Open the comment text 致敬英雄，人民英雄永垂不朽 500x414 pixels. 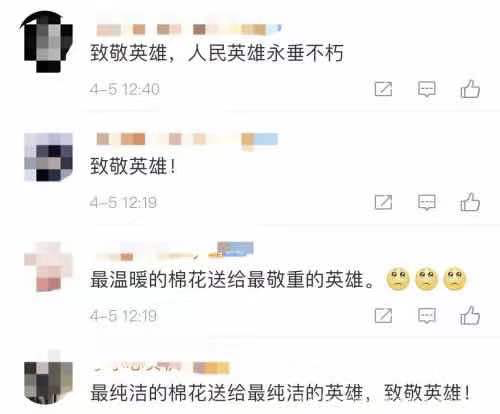click(217, 53)
